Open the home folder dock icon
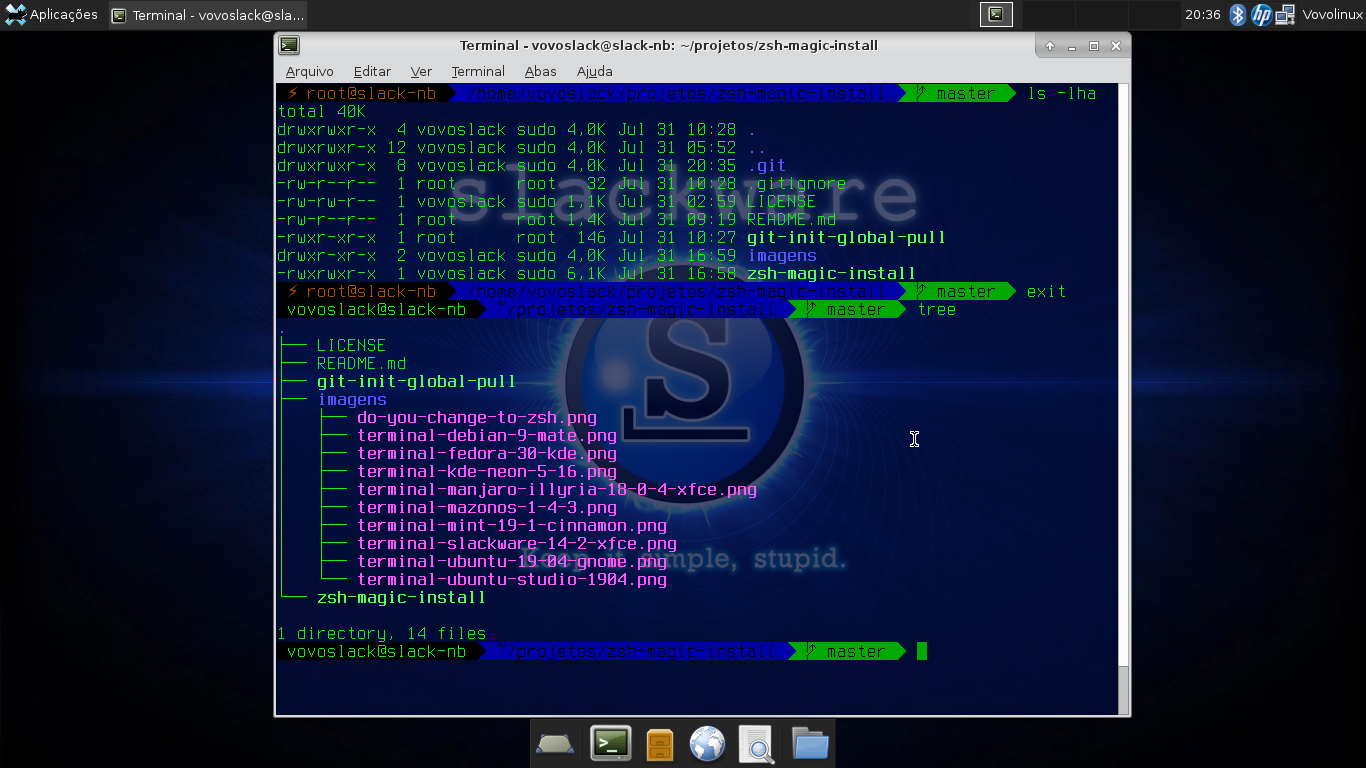The image size is (1366, 768). click(810, 744)
